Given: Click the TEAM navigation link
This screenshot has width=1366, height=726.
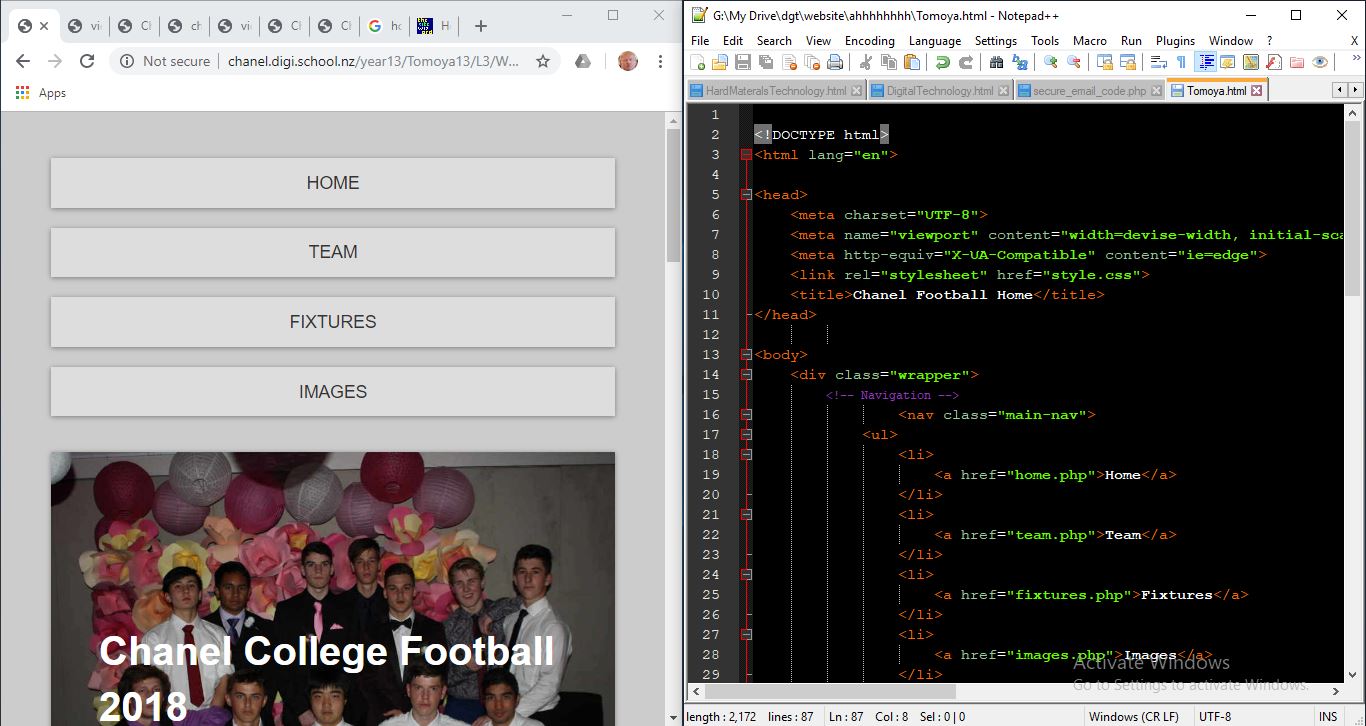Looking at the screenshot, I should coord(333,252).
